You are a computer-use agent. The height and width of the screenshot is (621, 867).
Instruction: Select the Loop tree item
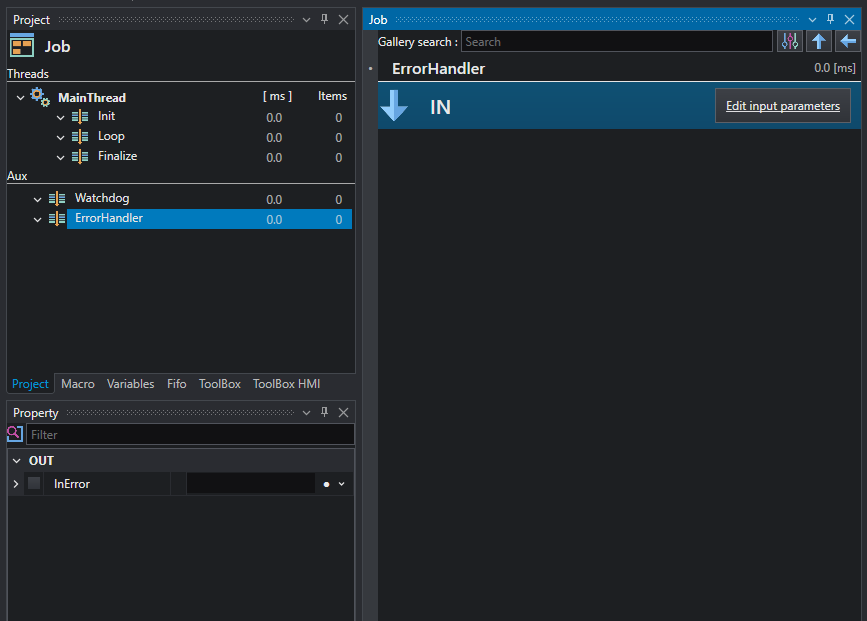click(111, 136)
